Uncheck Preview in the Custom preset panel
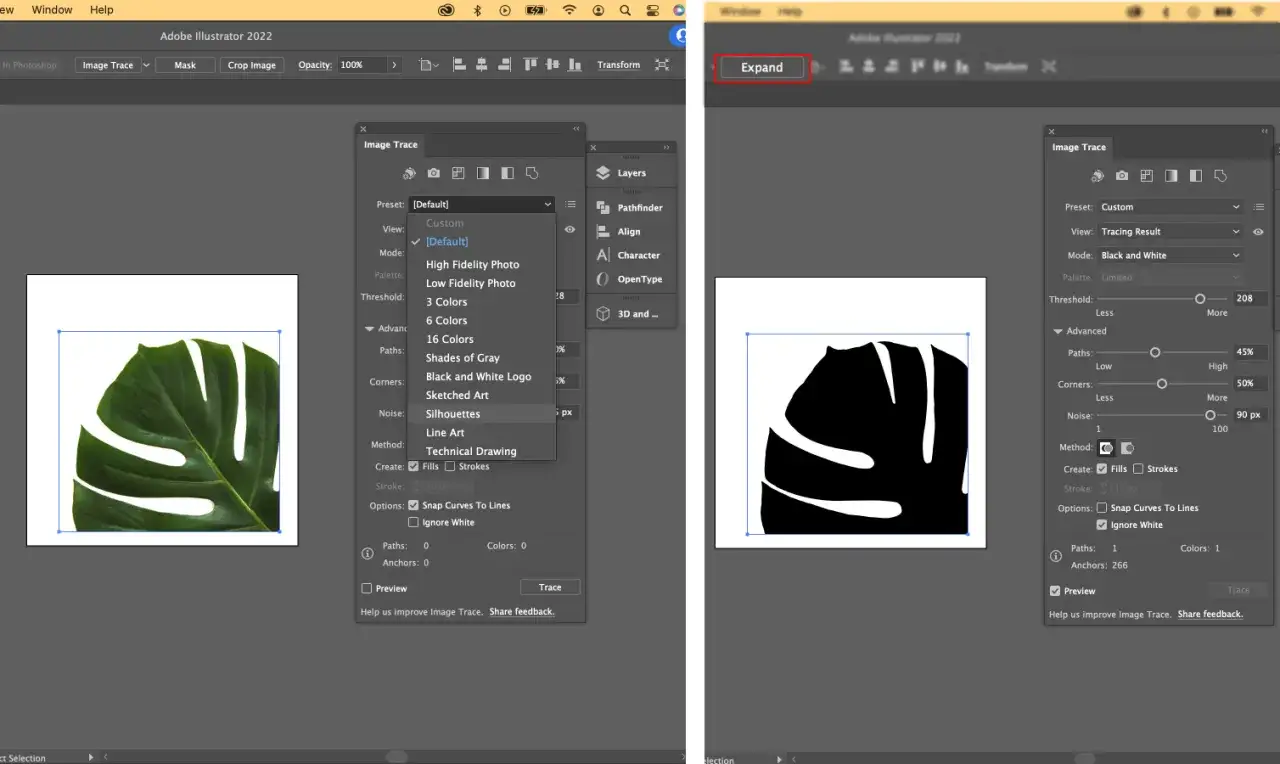The width and height of the screenshot is (1280, 764). [x=1055, y=591]
